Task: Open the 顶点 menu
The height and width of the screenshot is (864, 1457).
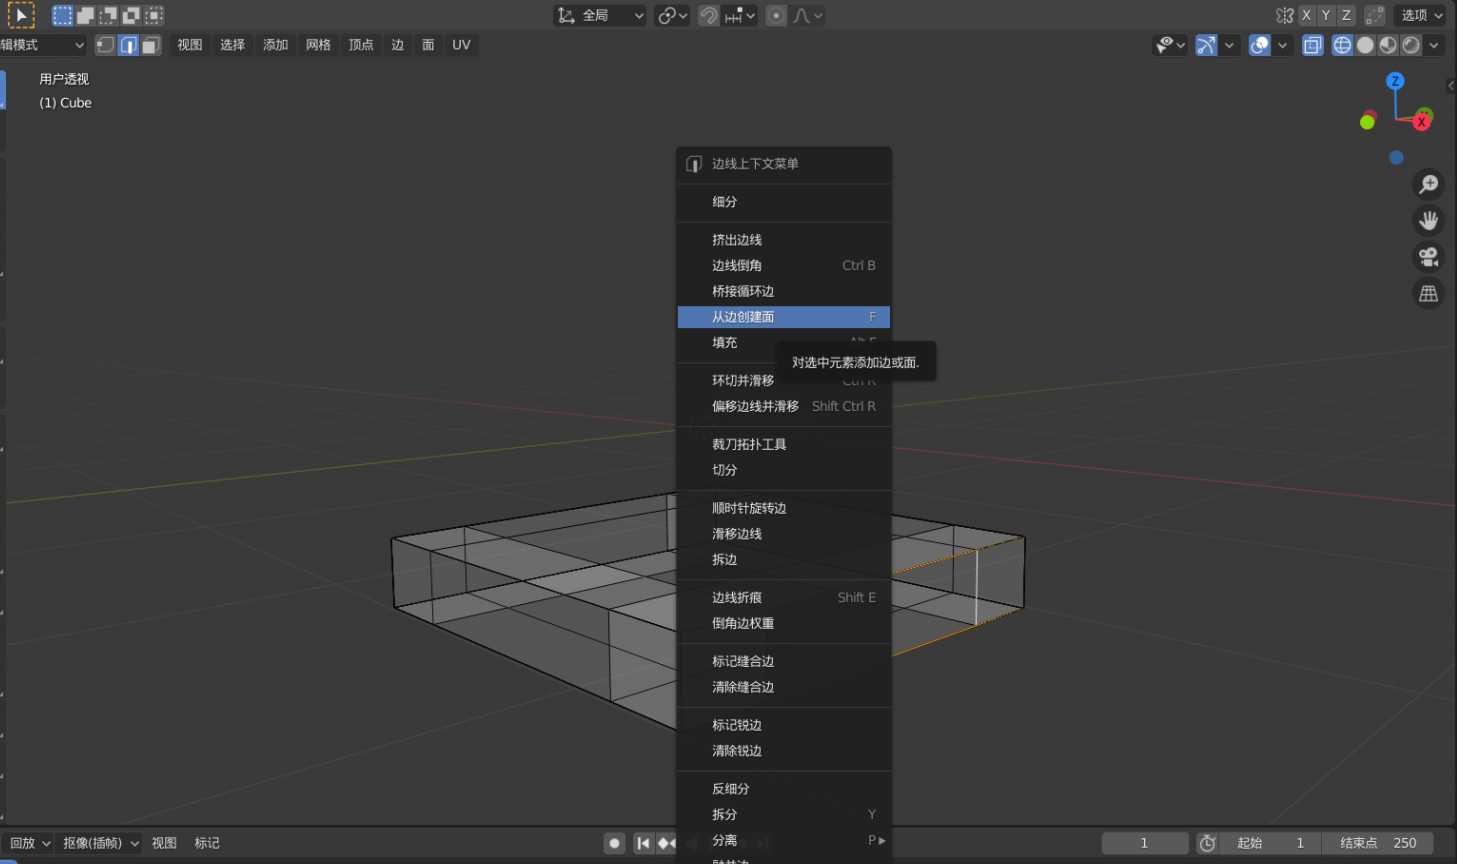Action: pyautogui.click(x=361, y=45)
